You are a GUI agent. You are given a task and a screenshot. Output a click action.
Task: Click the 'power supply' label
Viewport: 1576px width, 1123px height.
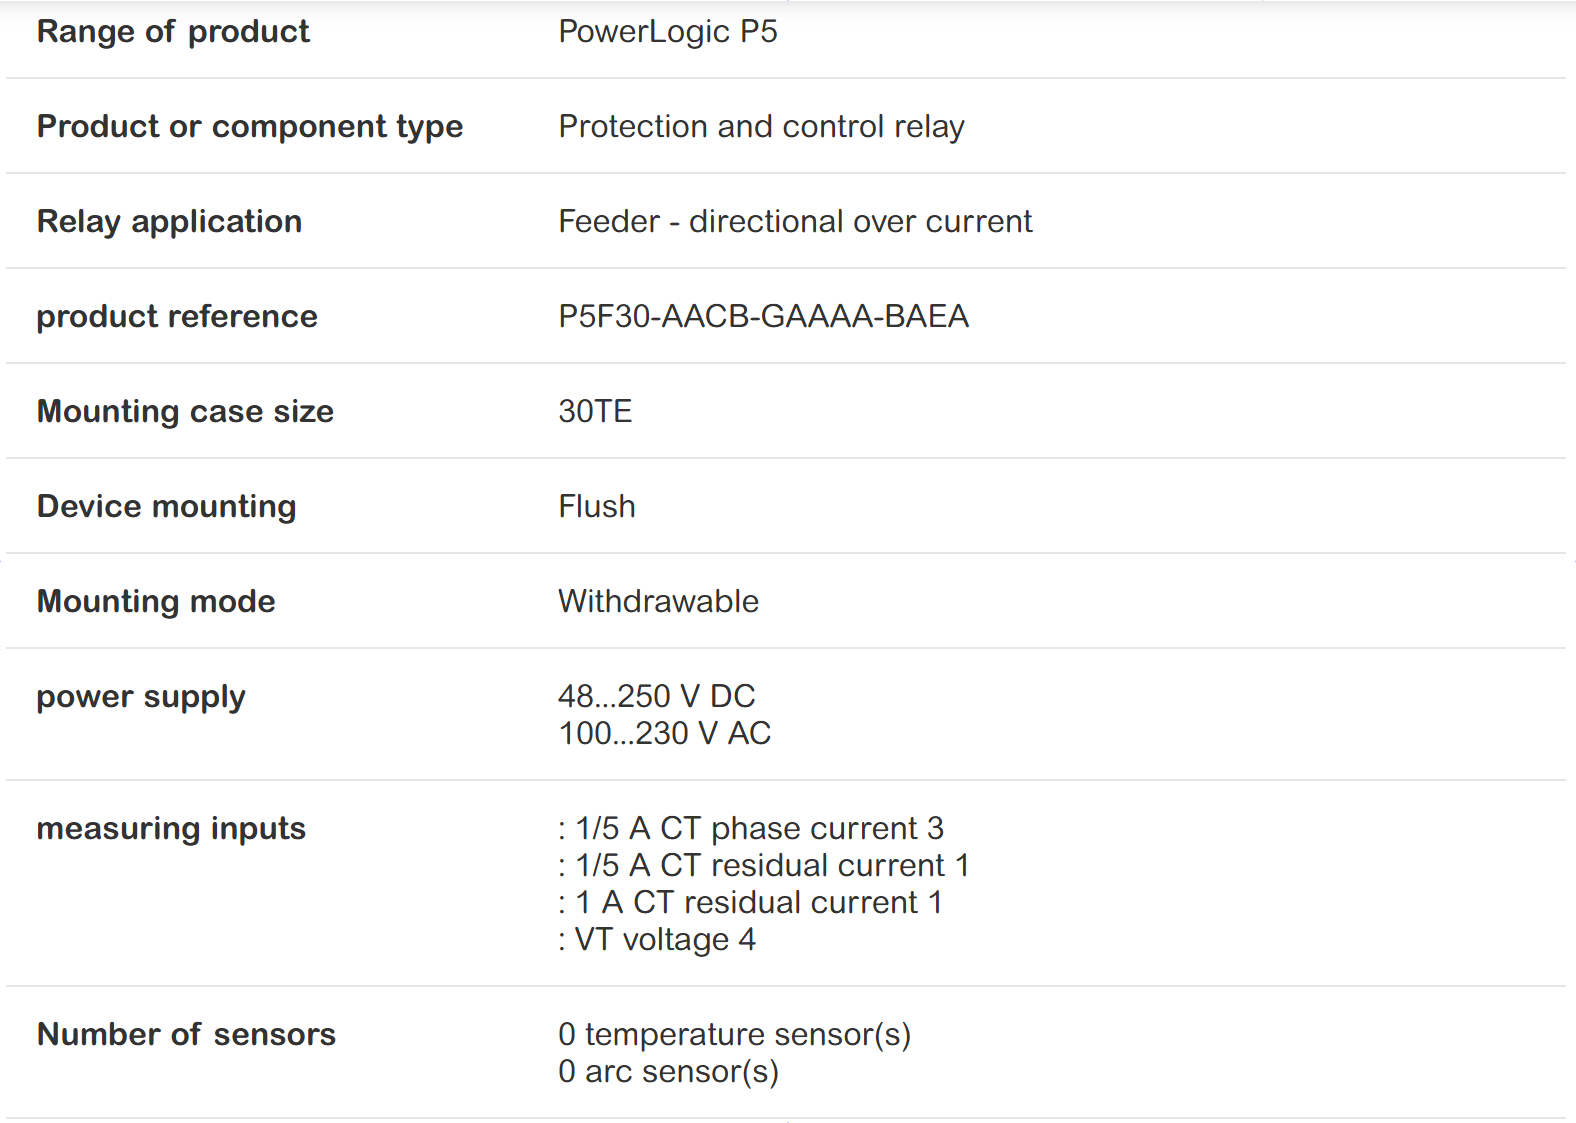(x=141, y=697)
